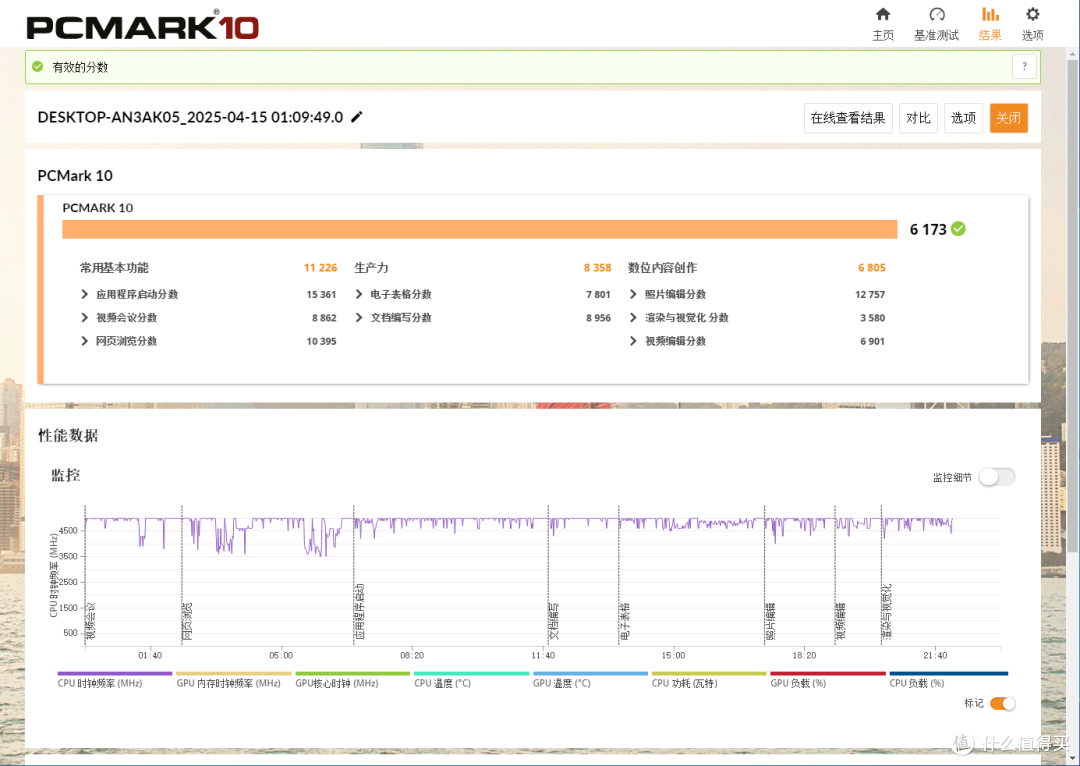Expand 应用程序启动分数 row
The image size is (1080, 766).
click(x=85, y=294)
